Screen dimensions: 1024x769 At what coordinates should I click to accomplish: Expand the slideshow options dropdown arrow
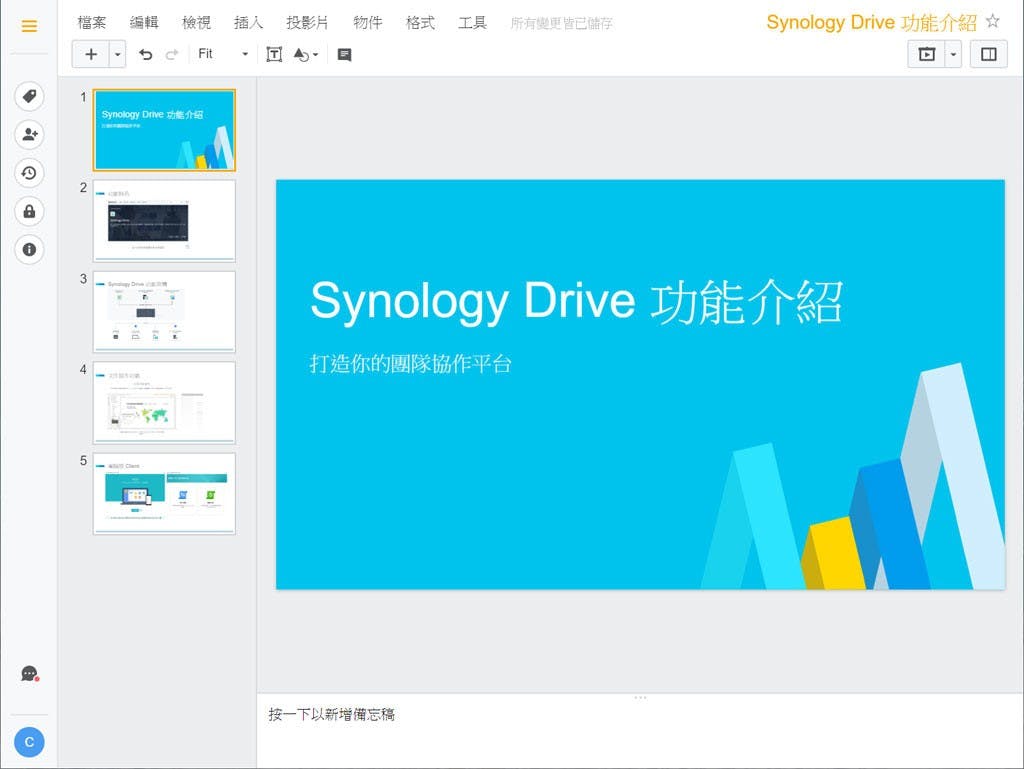[953, 54]
